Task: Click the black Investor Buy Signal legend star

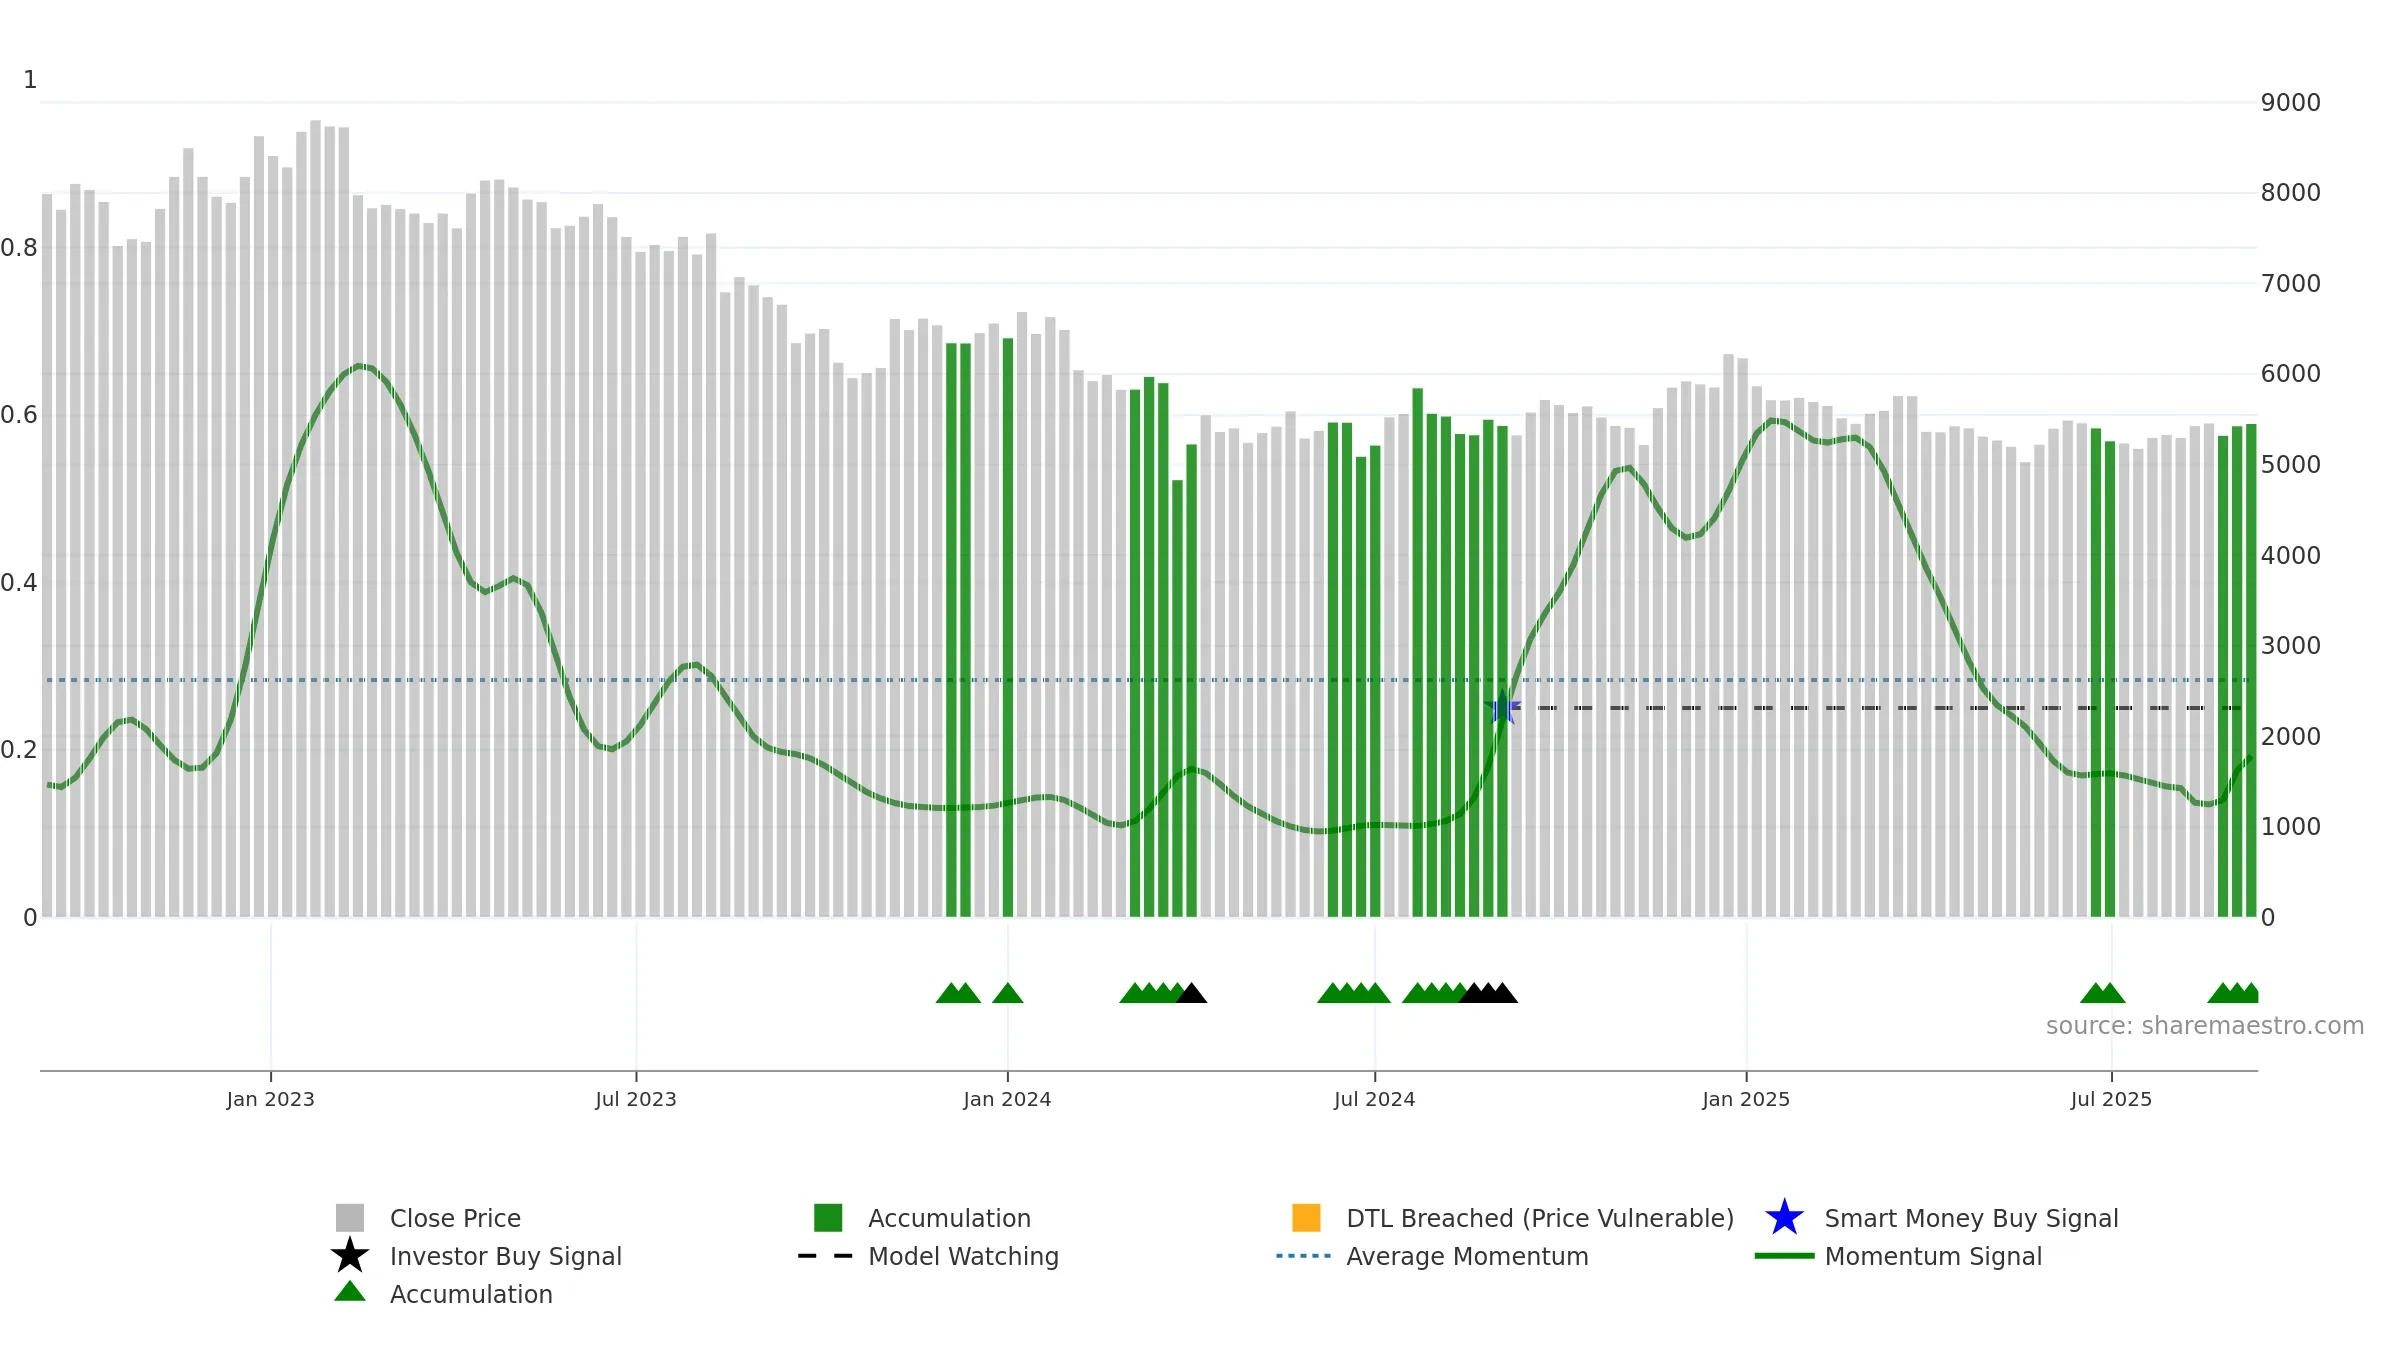Action: point(350,1255)
